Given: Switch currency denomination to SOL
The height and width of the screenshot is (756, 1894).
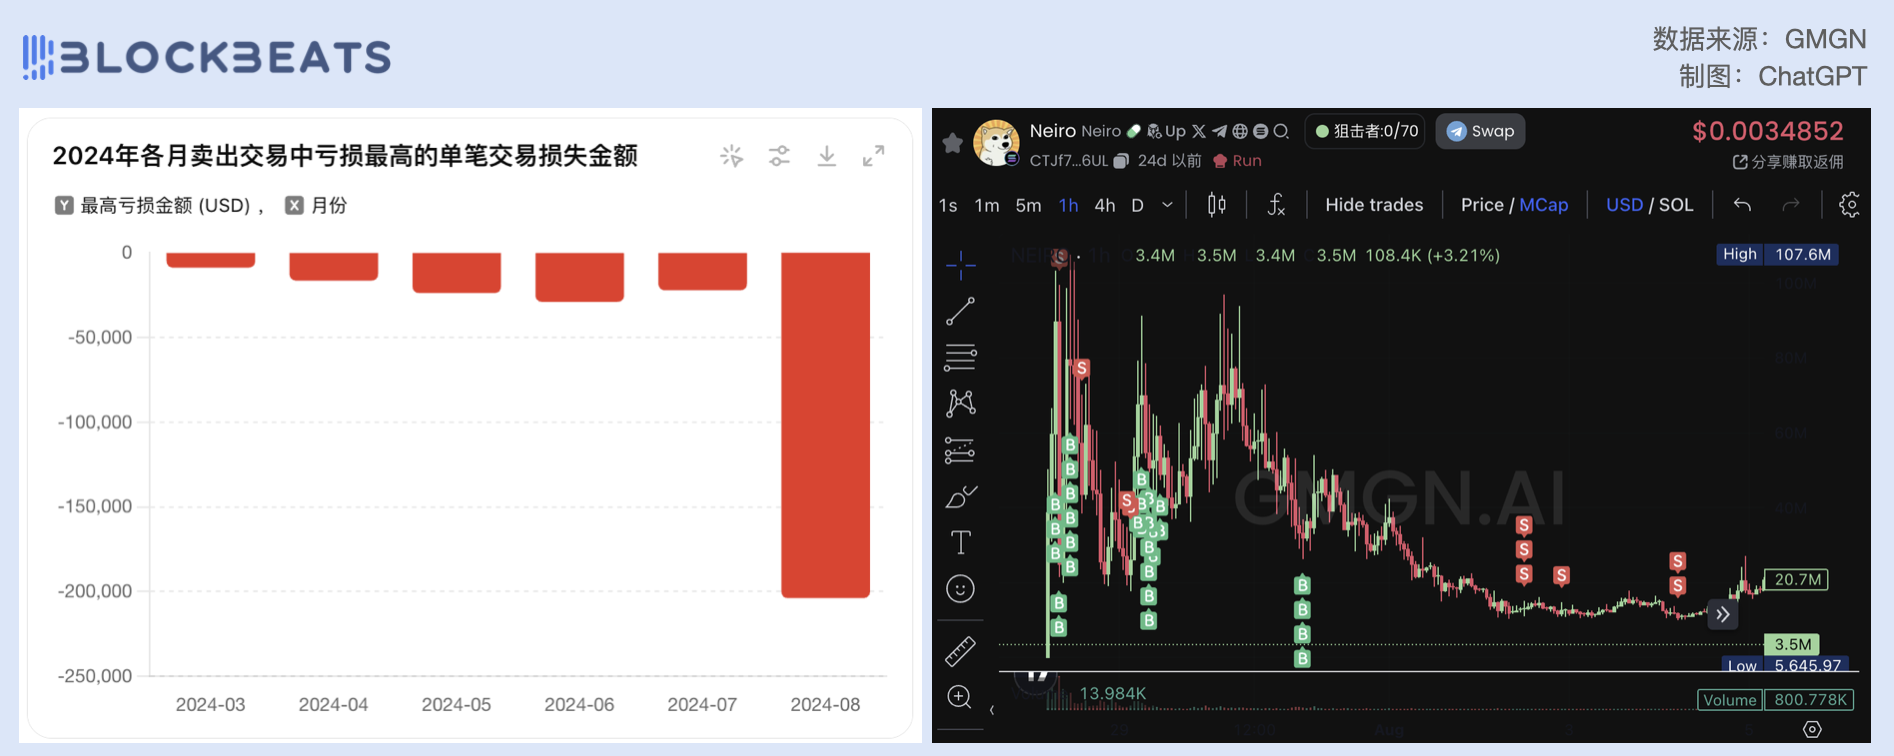Looking at the screenshot, I should point(1676,205).
